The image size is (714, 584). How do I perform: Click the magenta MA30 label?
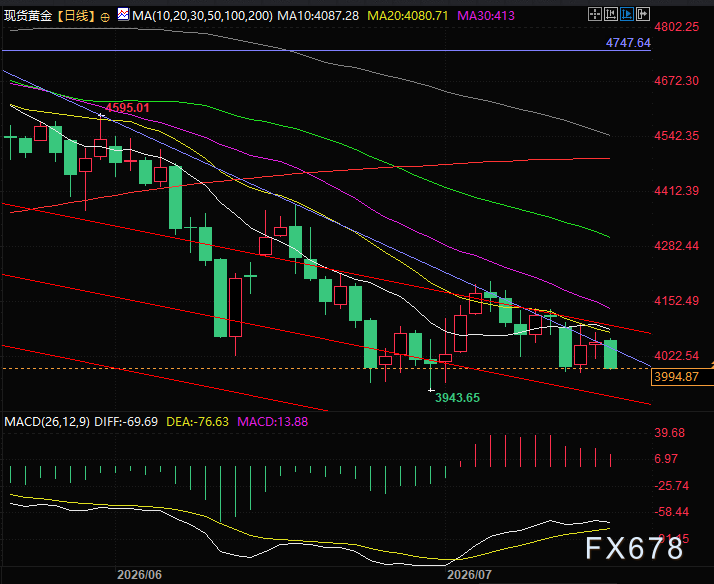pyautogui.click(x=485, y=16)
